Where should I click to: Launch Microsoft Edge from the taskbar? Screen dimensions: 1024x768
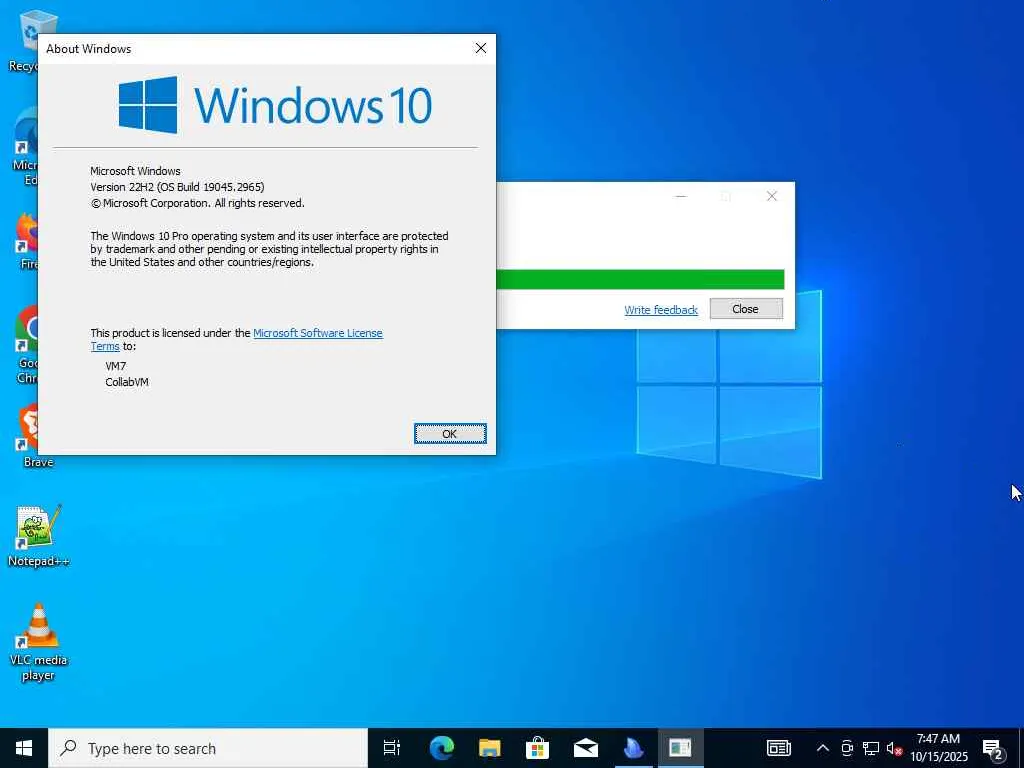pos(441,748)
